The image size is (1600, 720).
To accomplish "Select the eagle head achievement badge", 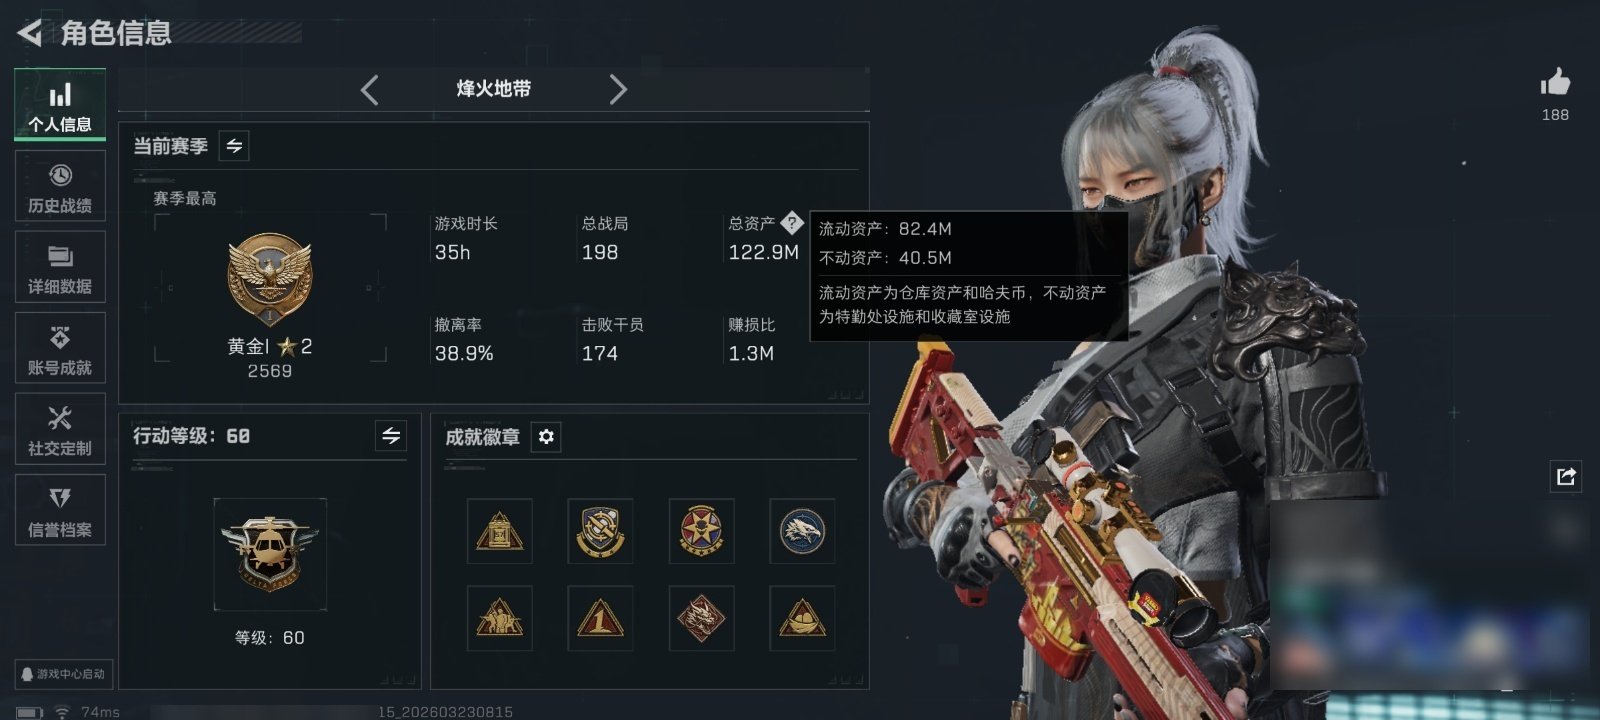I will tap(802, 531).
